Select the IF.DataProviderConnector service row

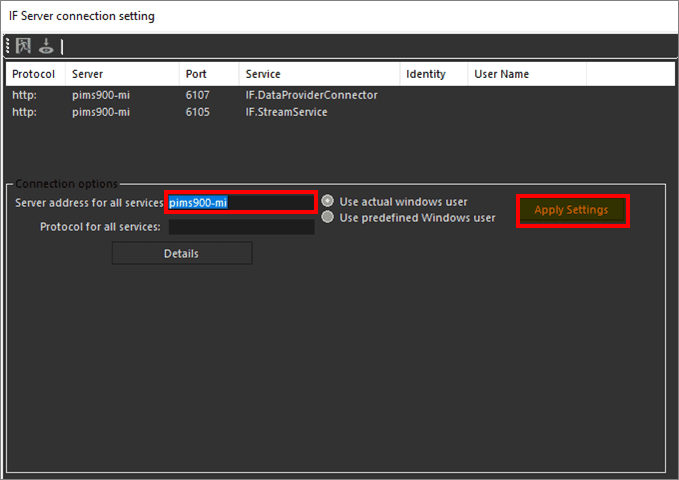(x=340, y=95)
